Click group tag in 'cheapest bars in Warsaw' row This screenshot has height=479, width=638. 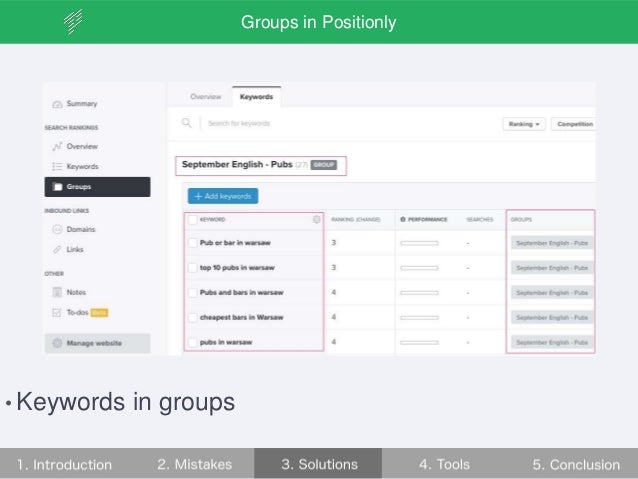pyautogui.click(x=552, y=317)
